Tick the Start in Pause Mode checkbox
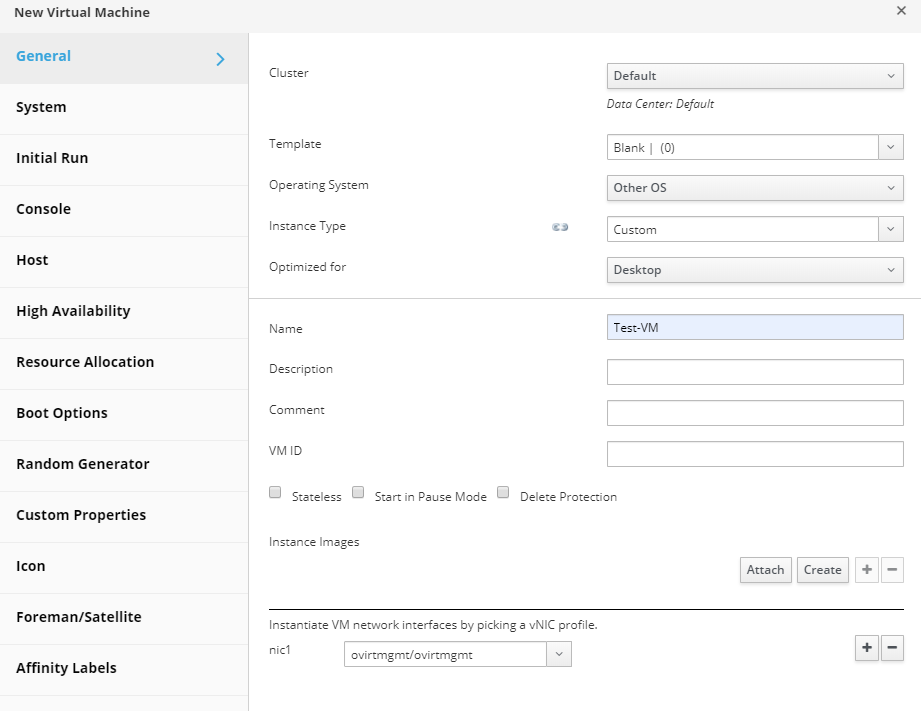 (358, 493)
